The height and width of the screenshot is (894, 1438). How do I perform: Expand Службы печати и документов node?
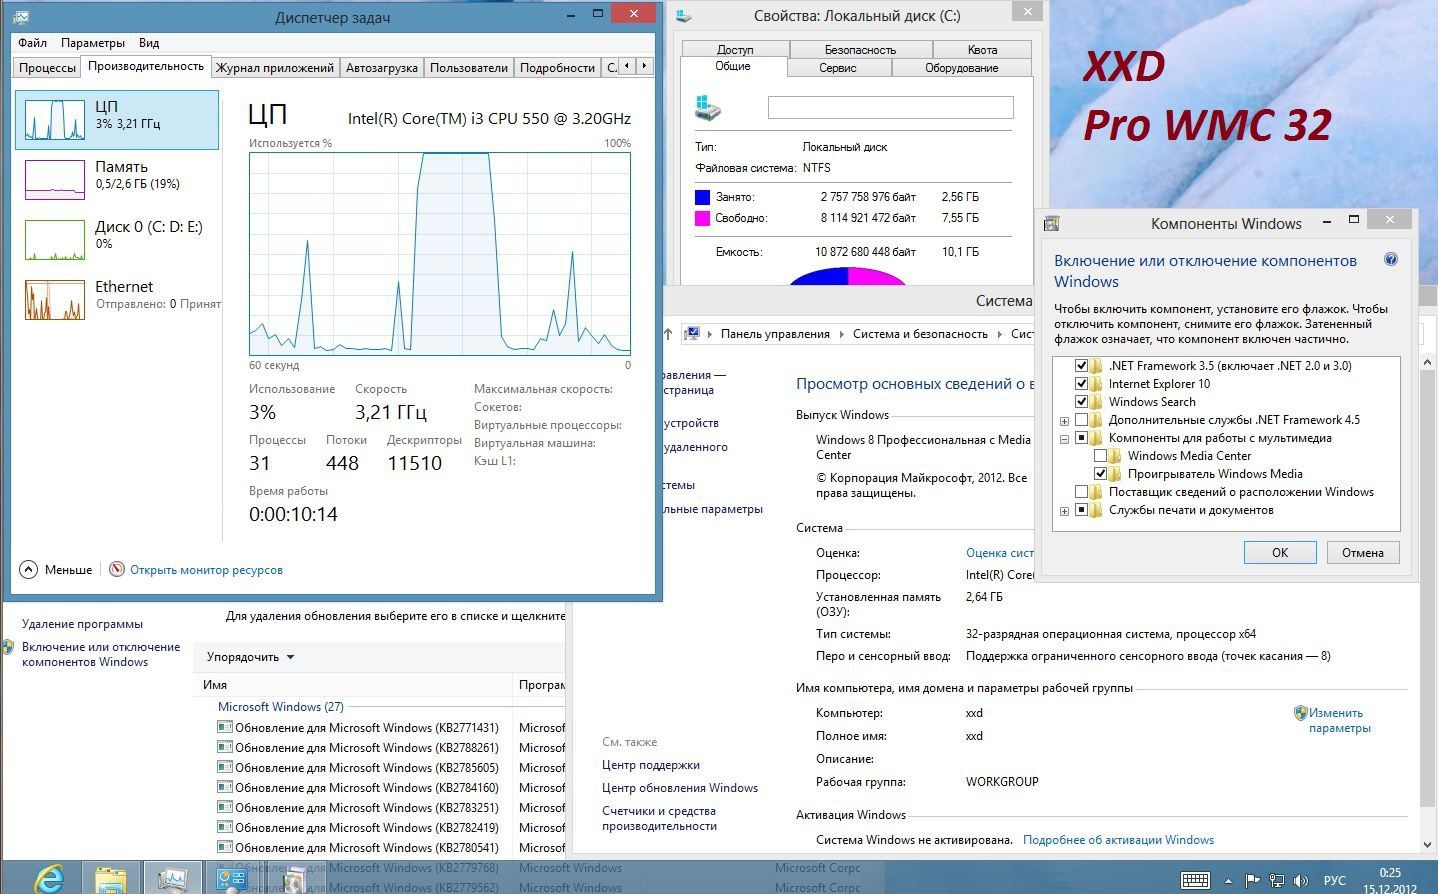[1064, 511]
